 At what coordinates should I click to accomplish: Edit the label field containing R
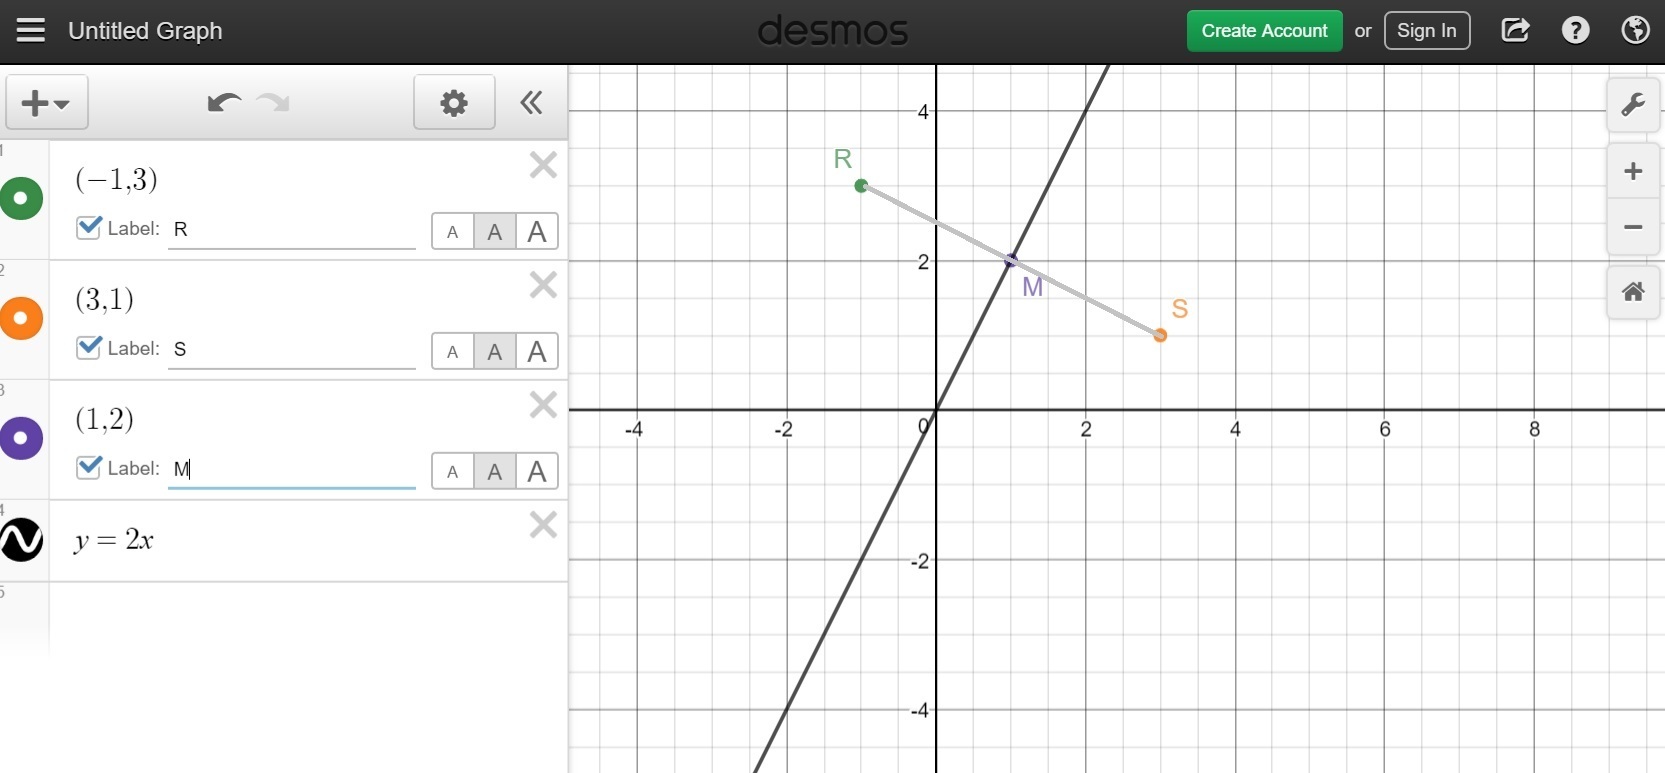click(292, 229)
